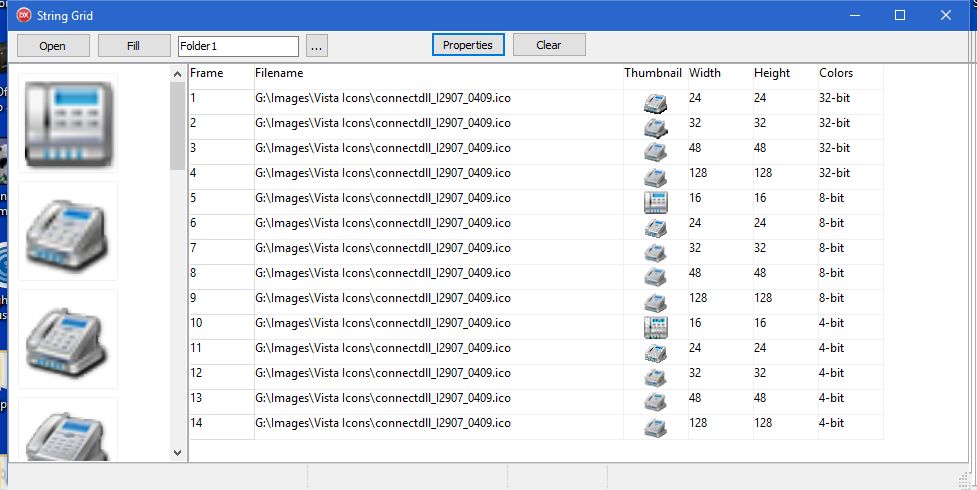The width and height of the screenshot is (977, 490).
Task: Click the 4-bit Colors cell in frame 13
Action: tap(851, 402)
